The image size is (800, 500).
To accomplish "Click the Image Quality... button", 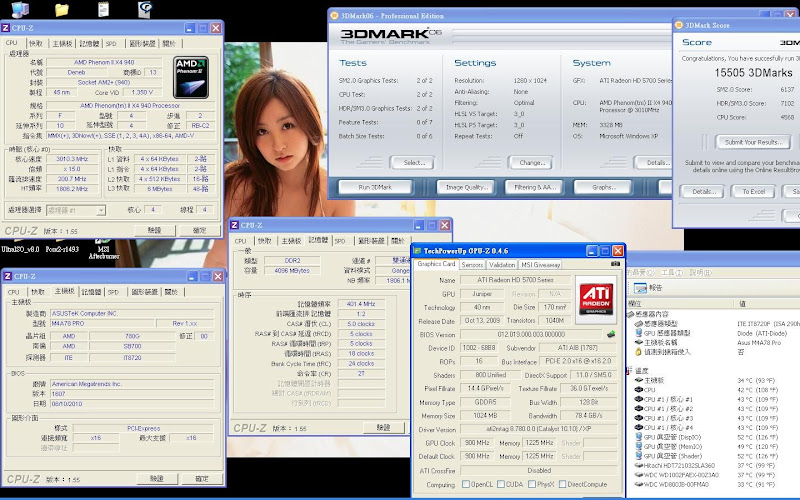I will point(467,187).
